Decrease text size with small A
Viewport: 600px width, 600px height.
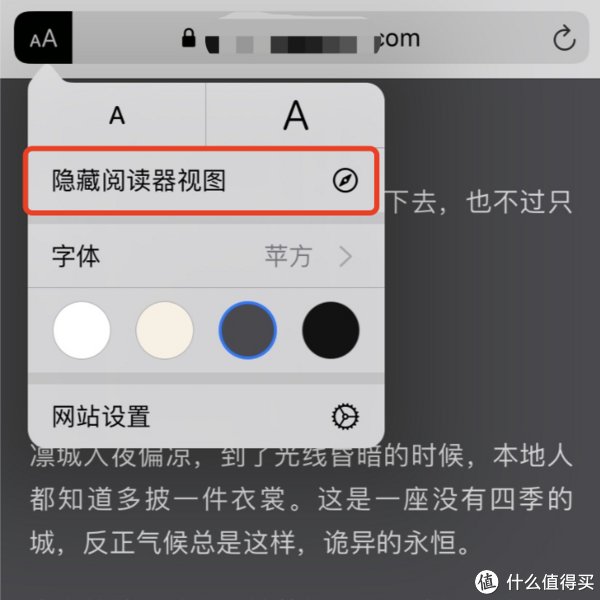tap(117, 115)
